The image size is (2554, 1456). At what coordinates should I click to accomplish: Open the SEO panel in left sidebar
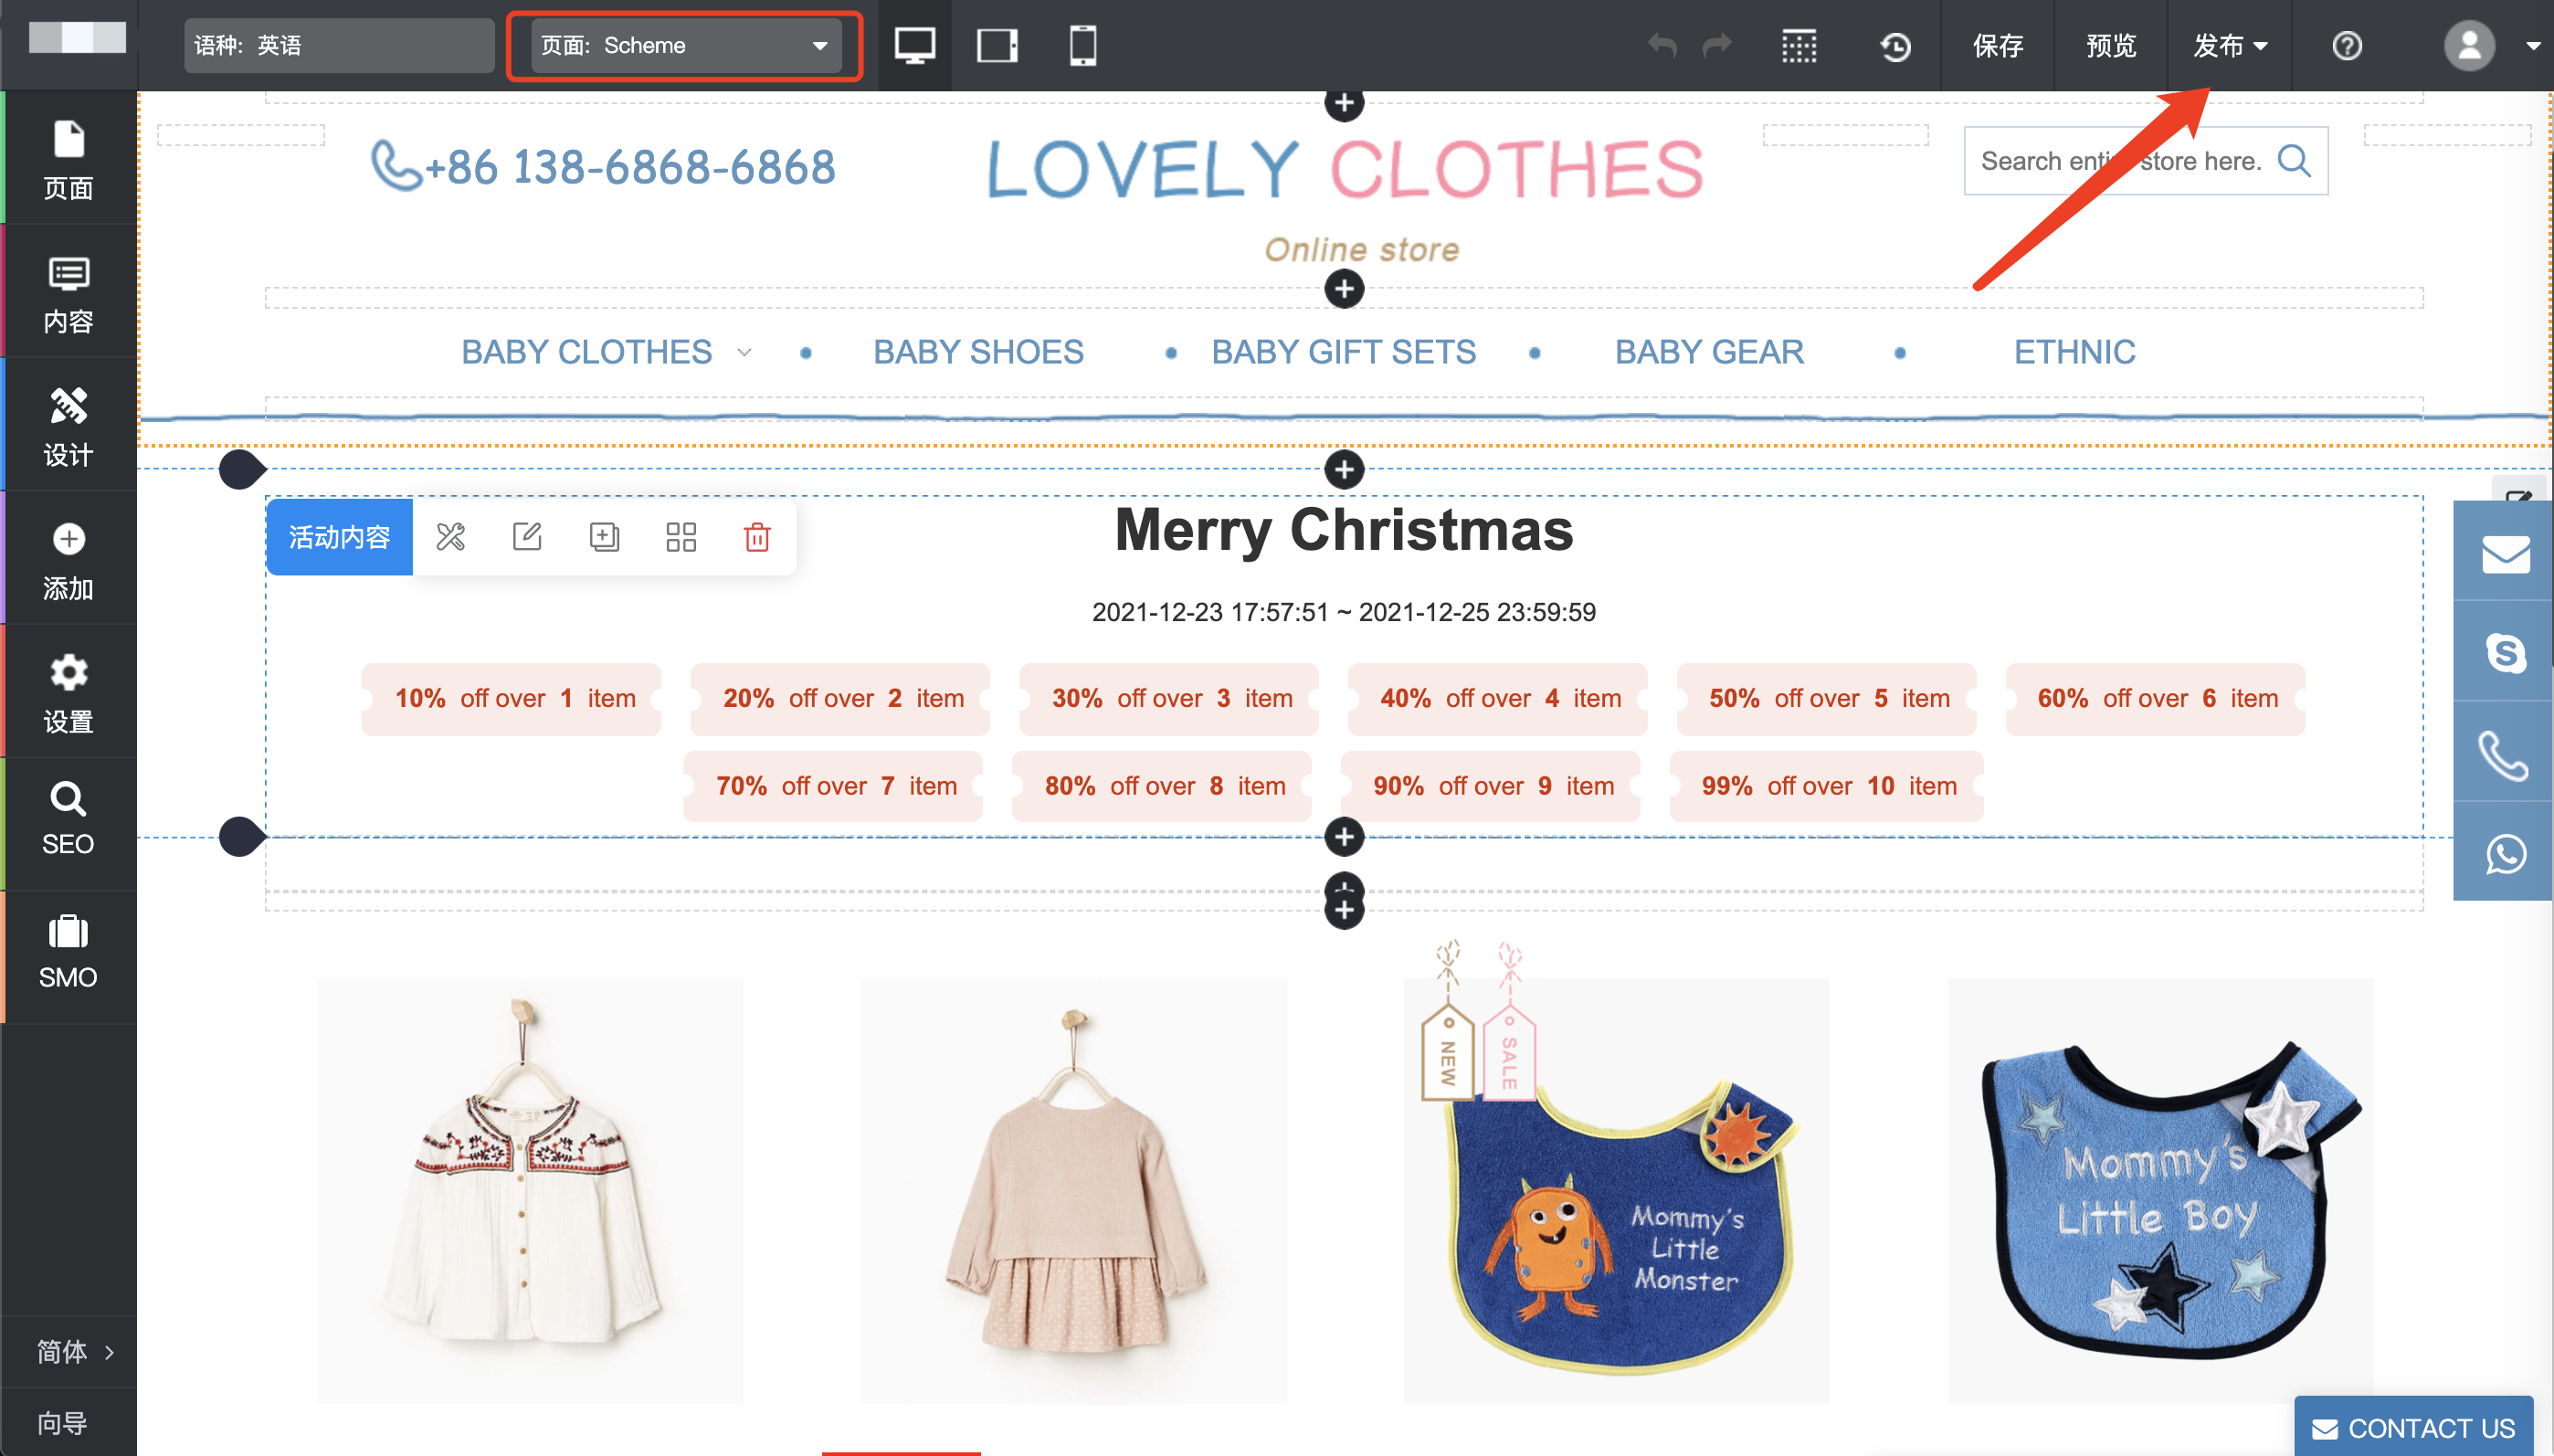[68, 820]
